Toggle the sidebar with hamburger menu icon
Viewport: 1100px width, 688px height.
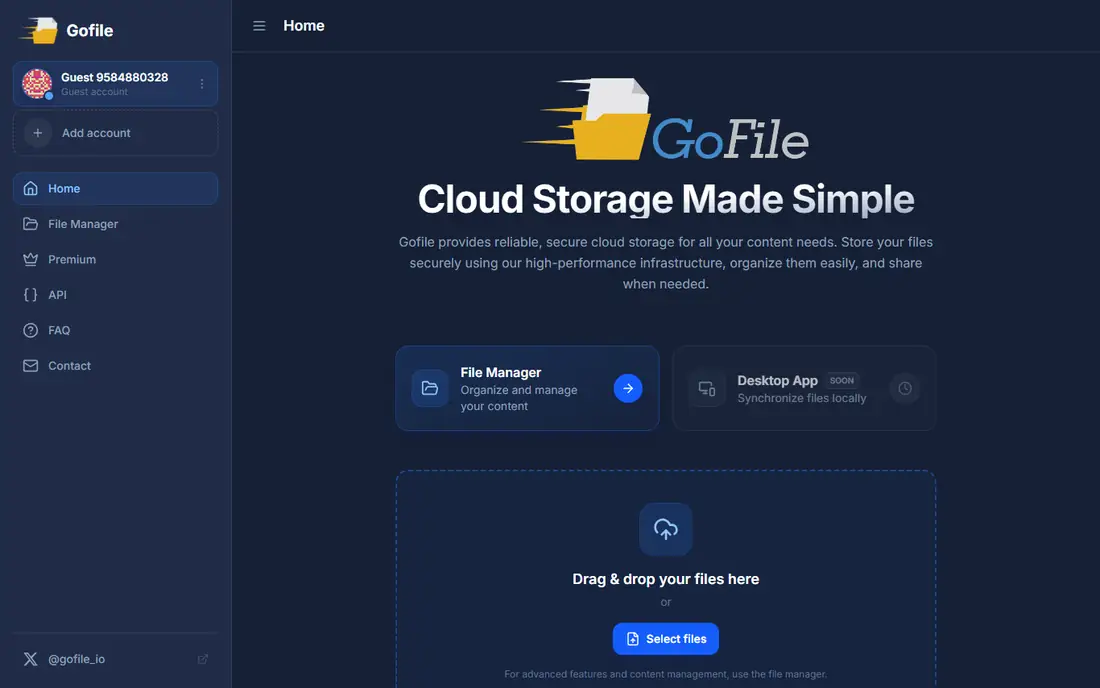click(x=259, y=26)
